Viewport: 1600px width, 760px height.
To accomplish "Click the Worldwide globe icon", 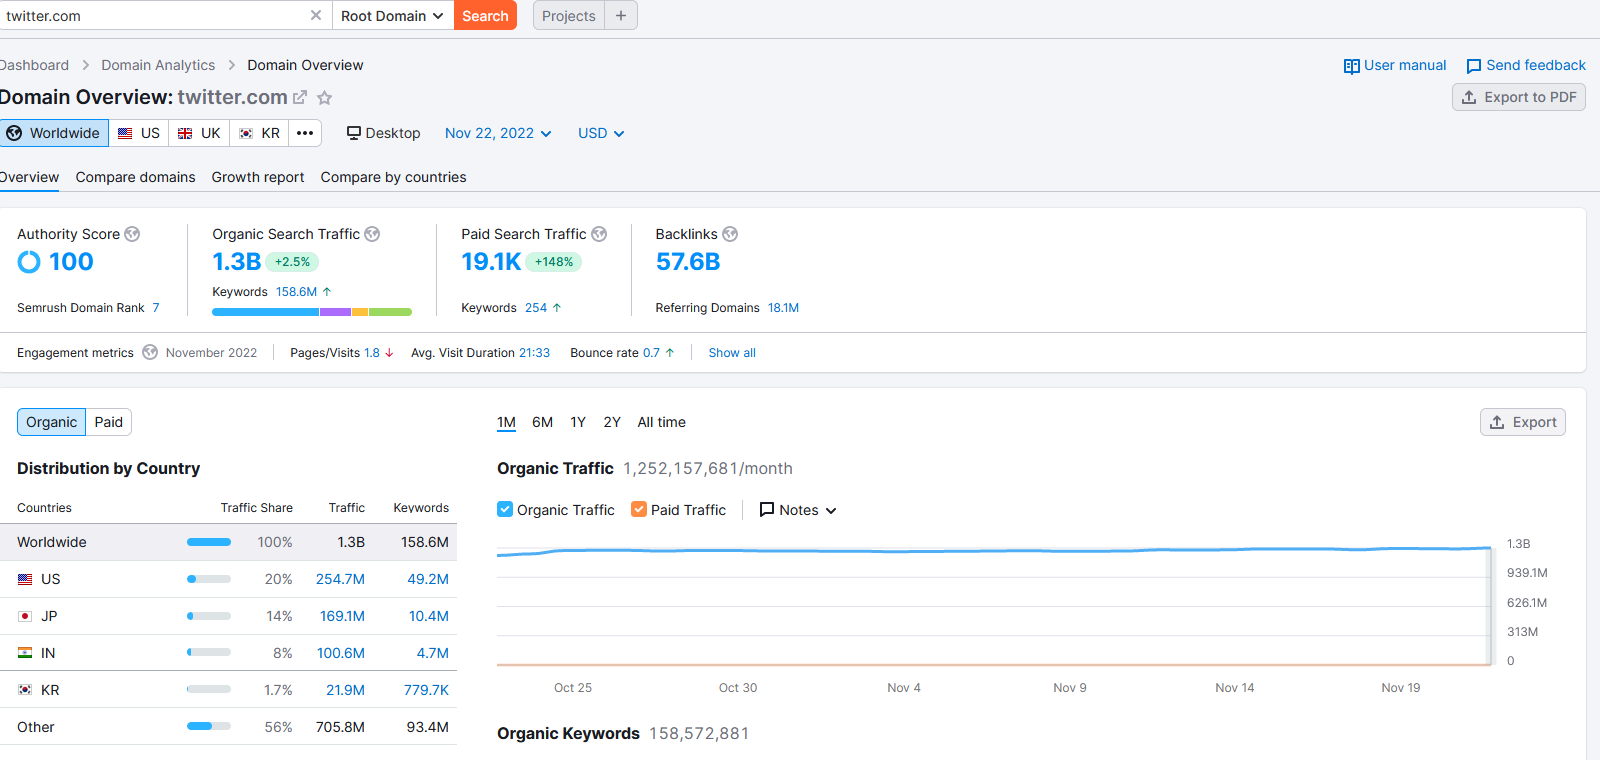I will click(14, 133).
